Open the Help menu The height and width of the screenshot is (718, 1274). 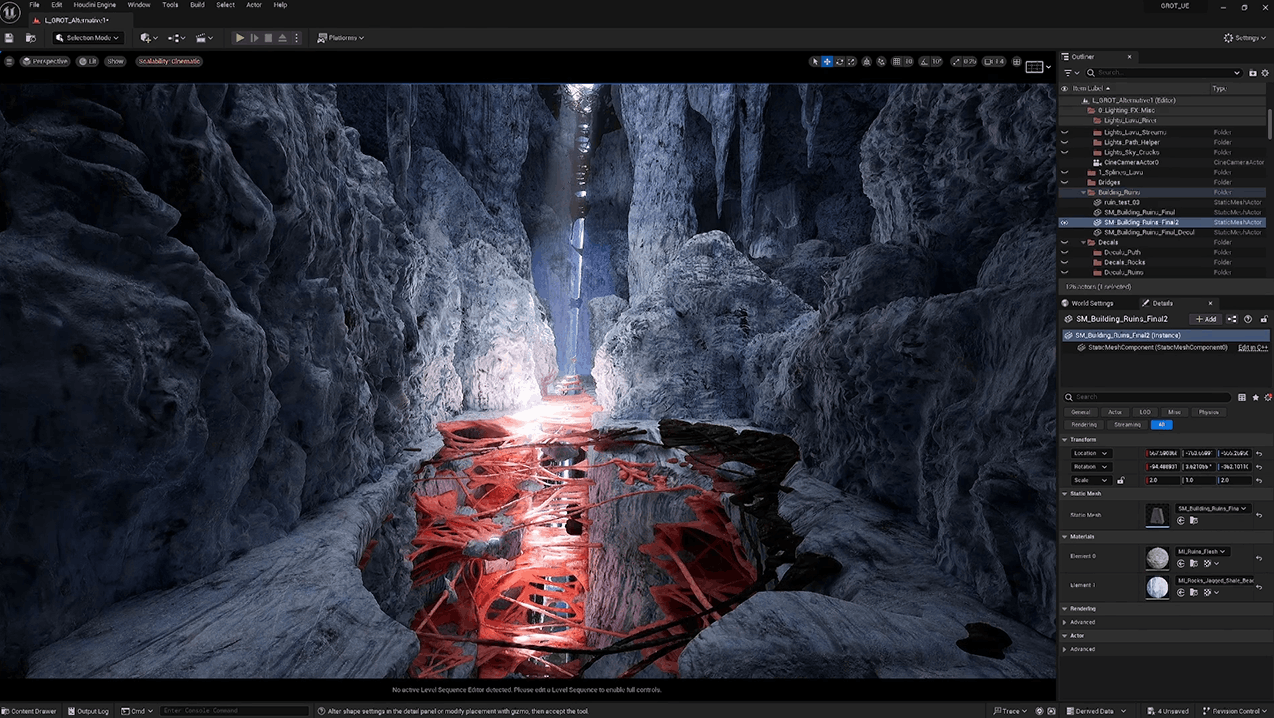[280, 5]
